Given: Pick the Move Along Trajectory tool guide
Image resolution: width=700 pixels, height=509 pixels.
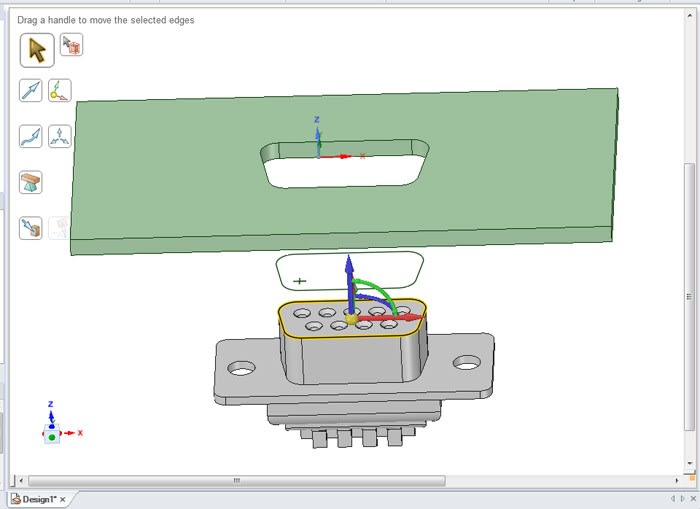Looking at the screenshot, I should (x=31, y=136).
